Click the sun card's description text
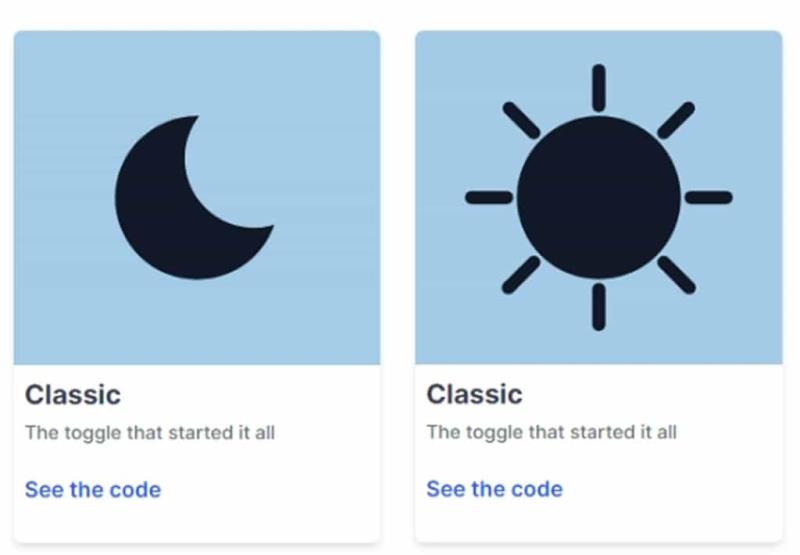800x555 pixels. click(552, 433)
